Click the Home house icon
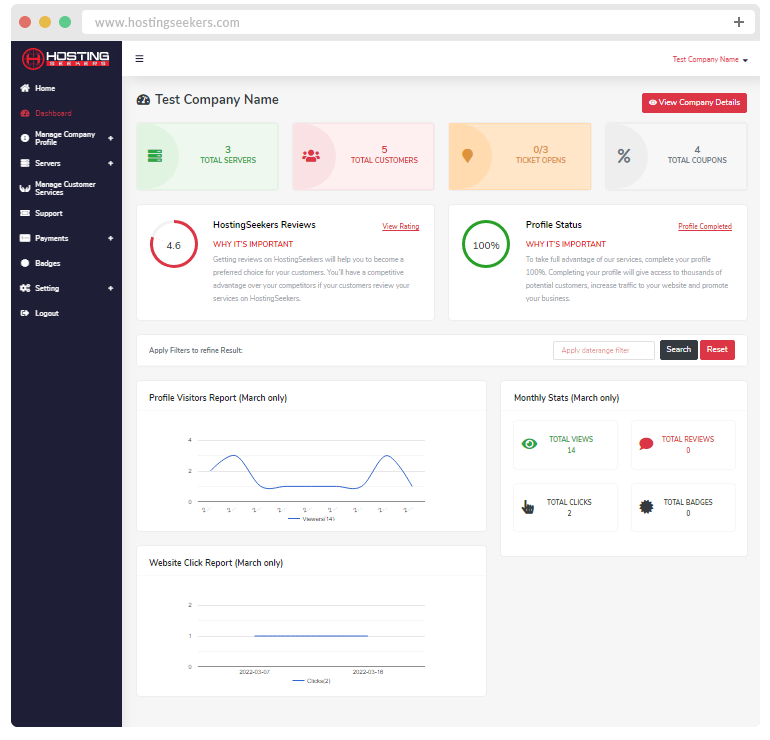The width and height of the screenshot is (770, 740). (25, 88)
